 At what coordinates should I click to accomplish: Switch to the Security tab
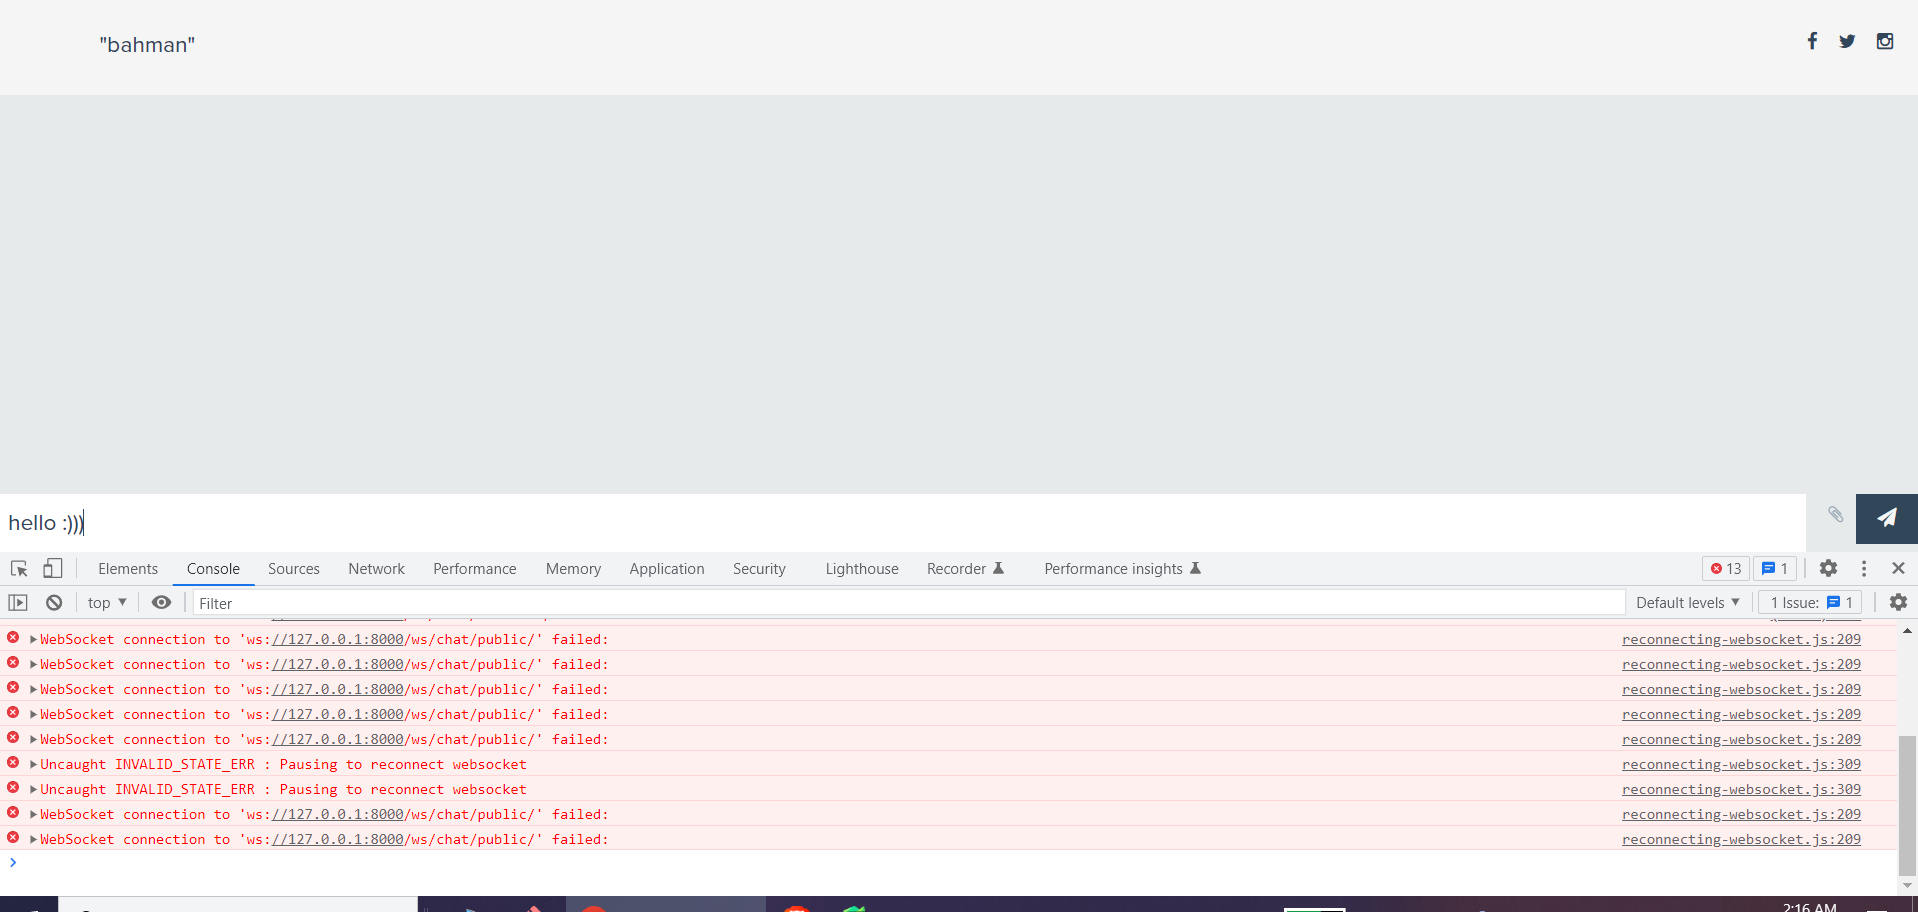click(759, 569)
